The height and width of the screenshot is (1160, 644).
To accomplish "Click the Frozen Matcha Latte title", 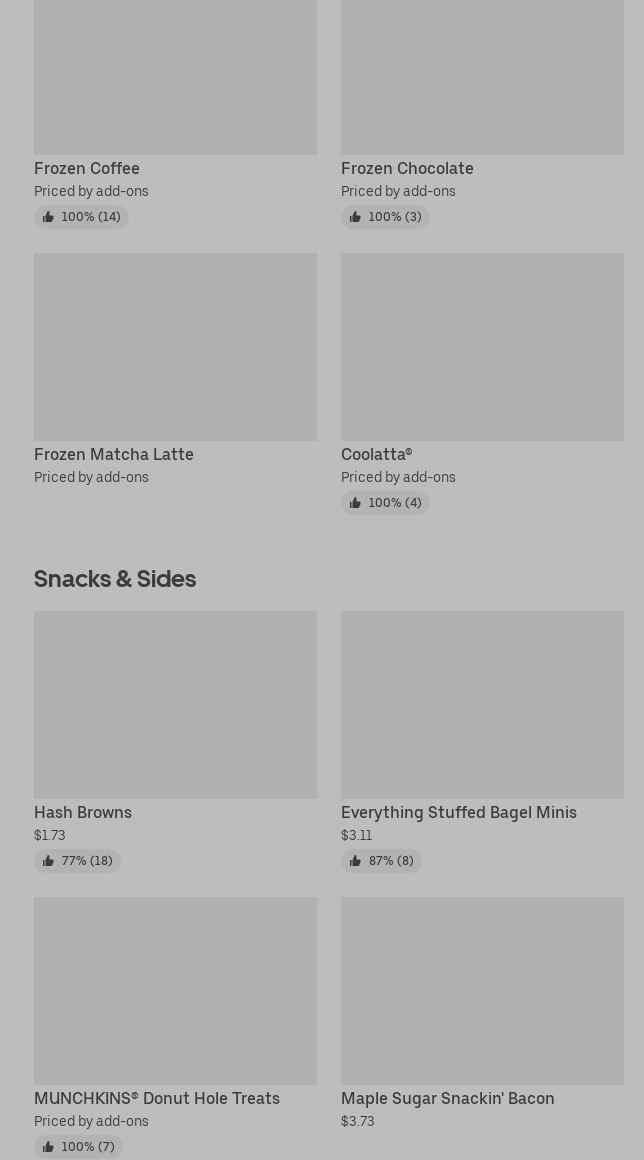I will click(x=114, y=454).
